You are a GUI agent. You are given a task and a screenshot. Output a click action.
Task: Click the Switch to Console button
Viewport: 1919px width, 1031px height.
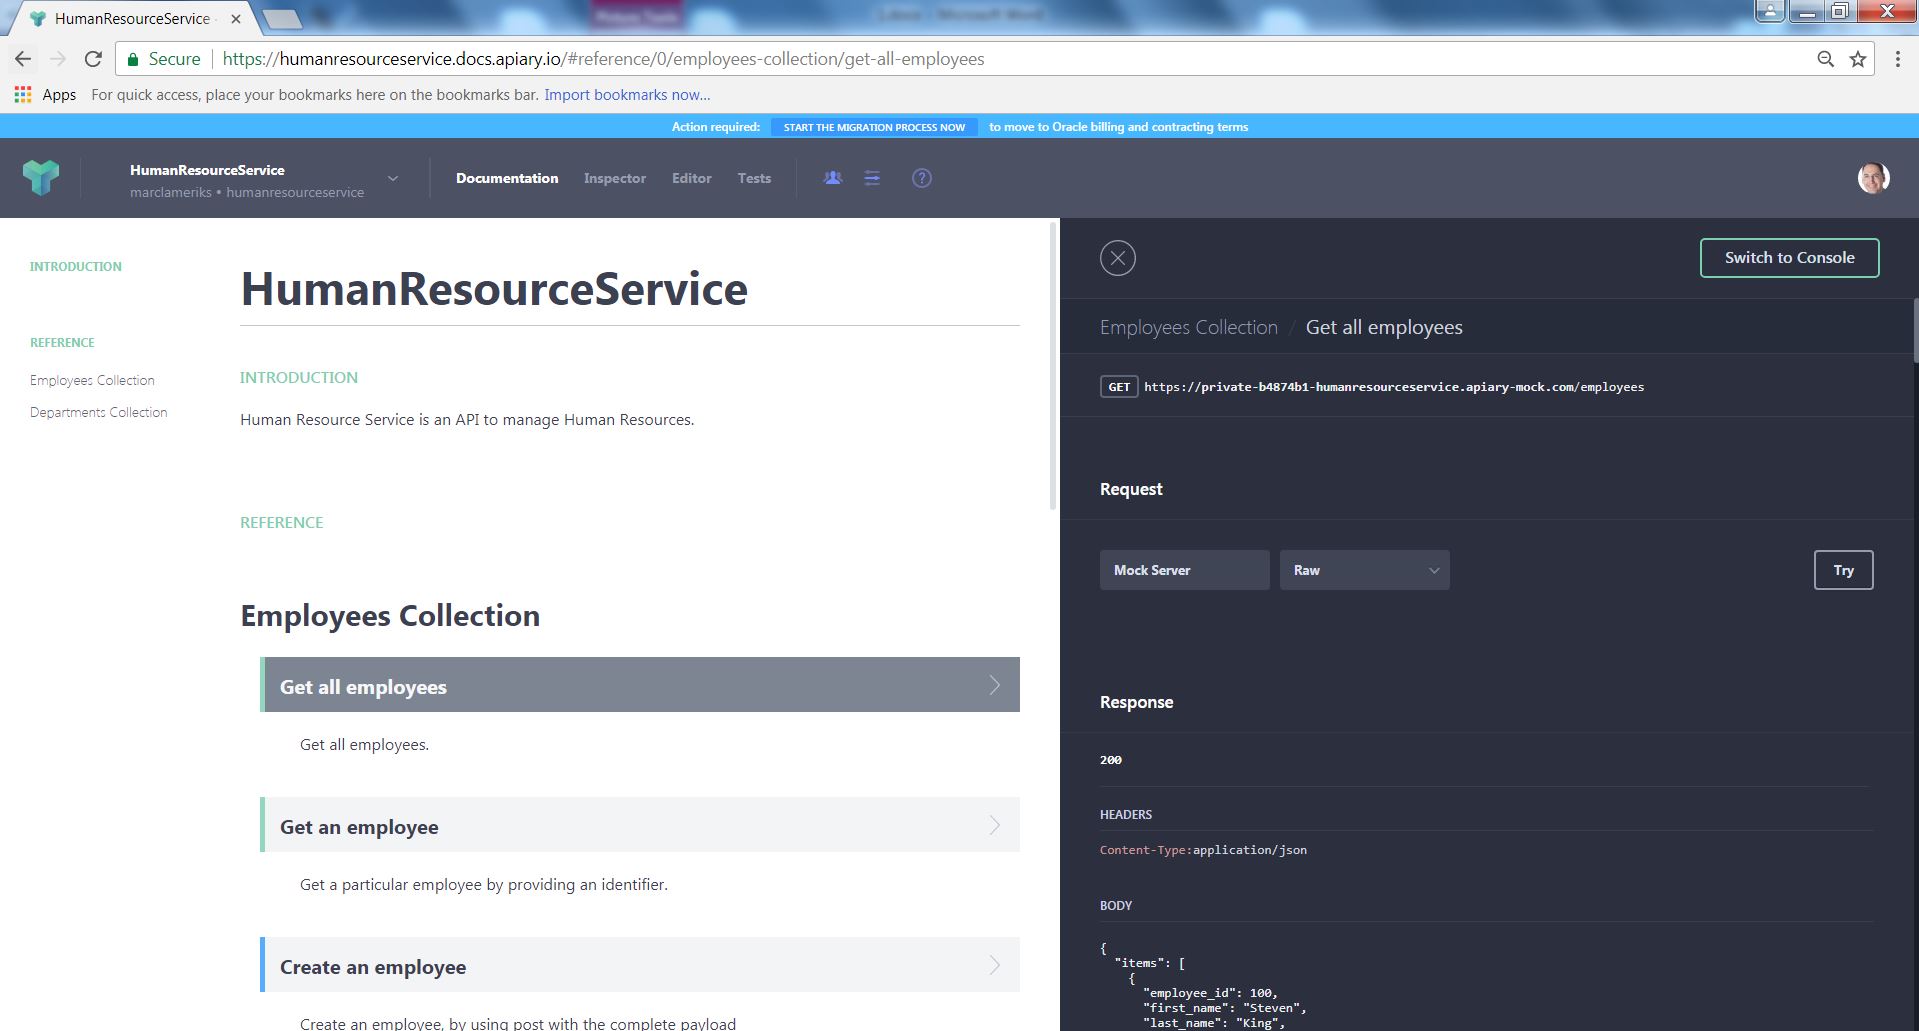[x=1788, y=258]
